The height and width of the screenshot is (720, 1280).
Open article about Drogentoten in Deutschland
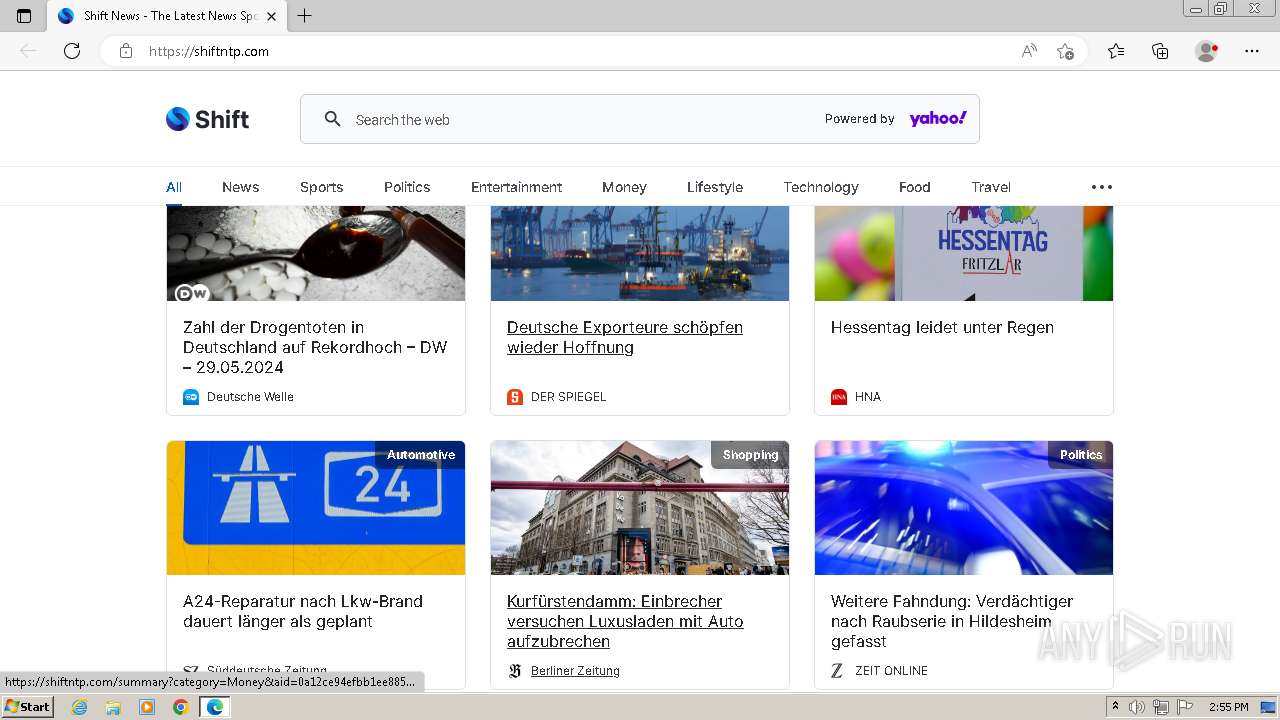[x=315, y=347]
